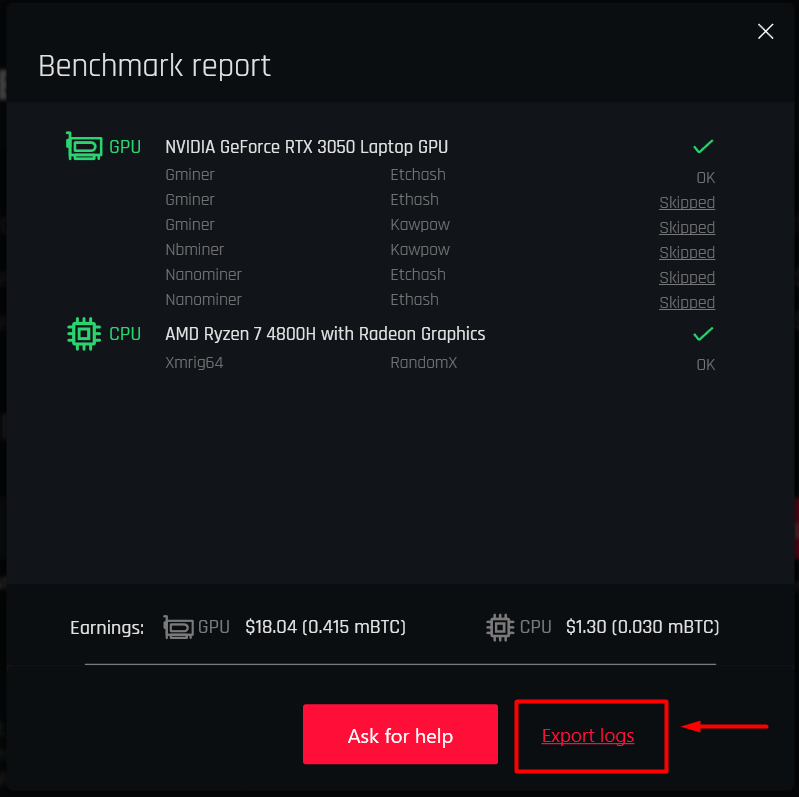Click the green checkmark next to AMD Ryzen

pos(703,334)
